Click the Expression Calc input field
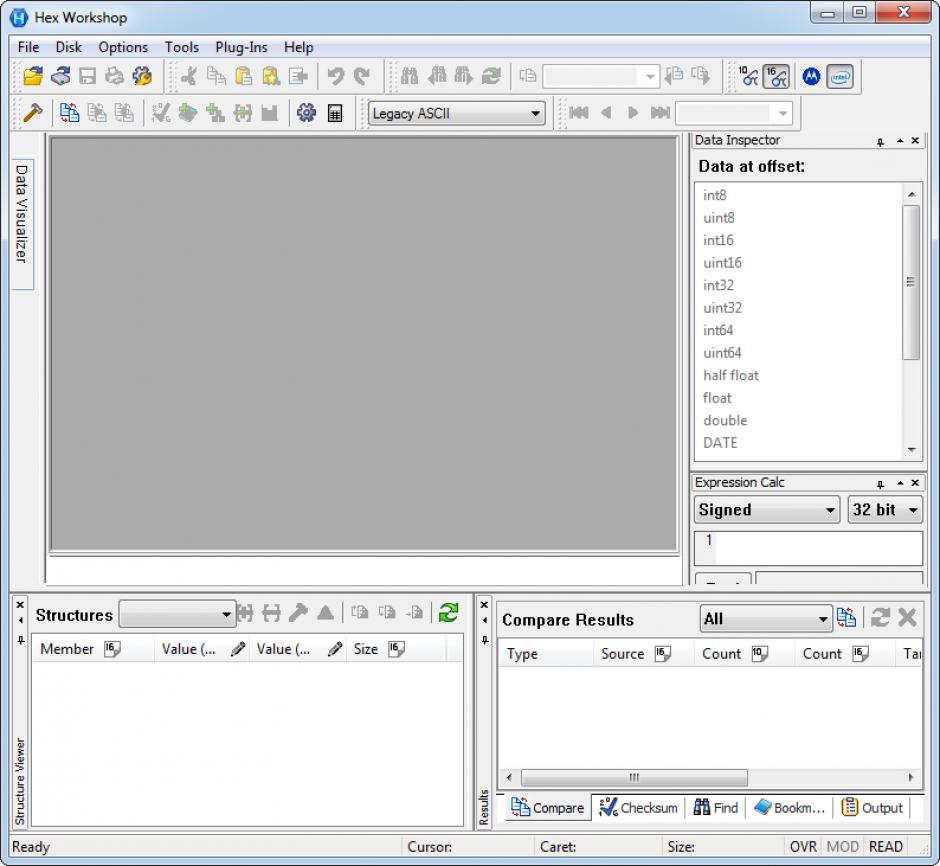940x866 pixels. [808, 548]
